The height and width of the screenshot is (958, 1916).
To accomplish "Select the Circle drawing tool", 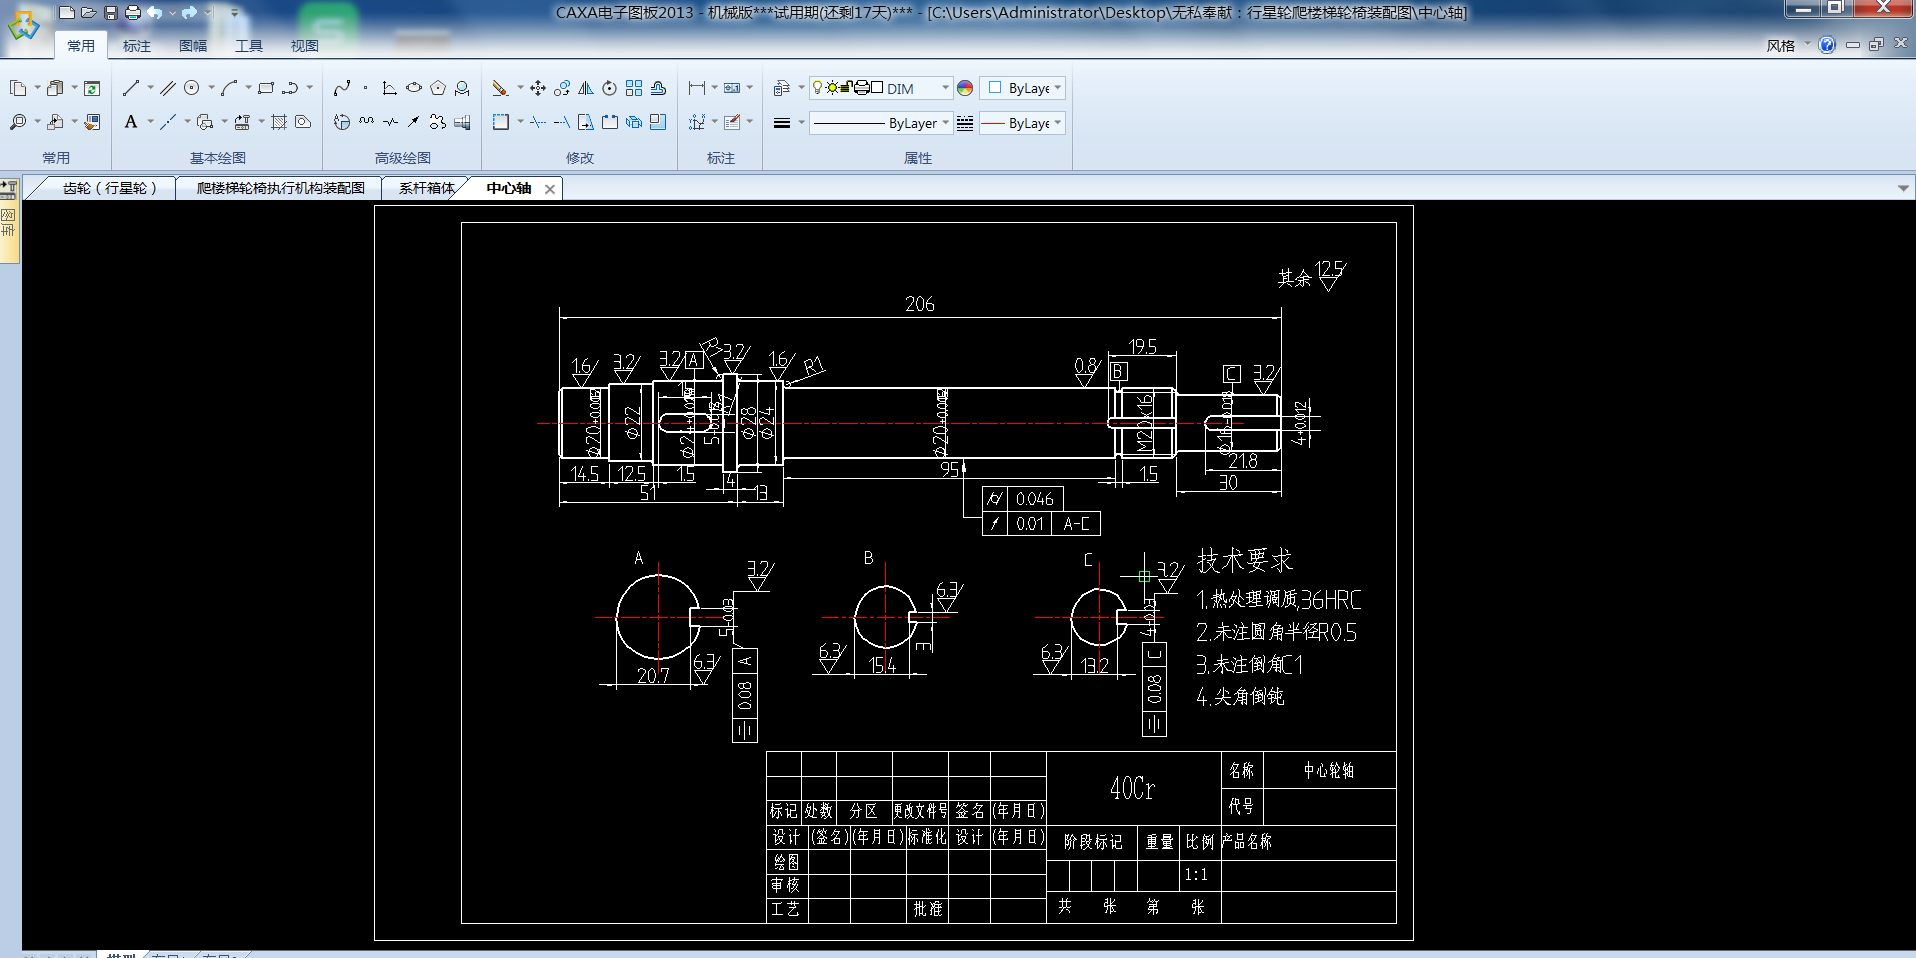I will tap(192, 88).
